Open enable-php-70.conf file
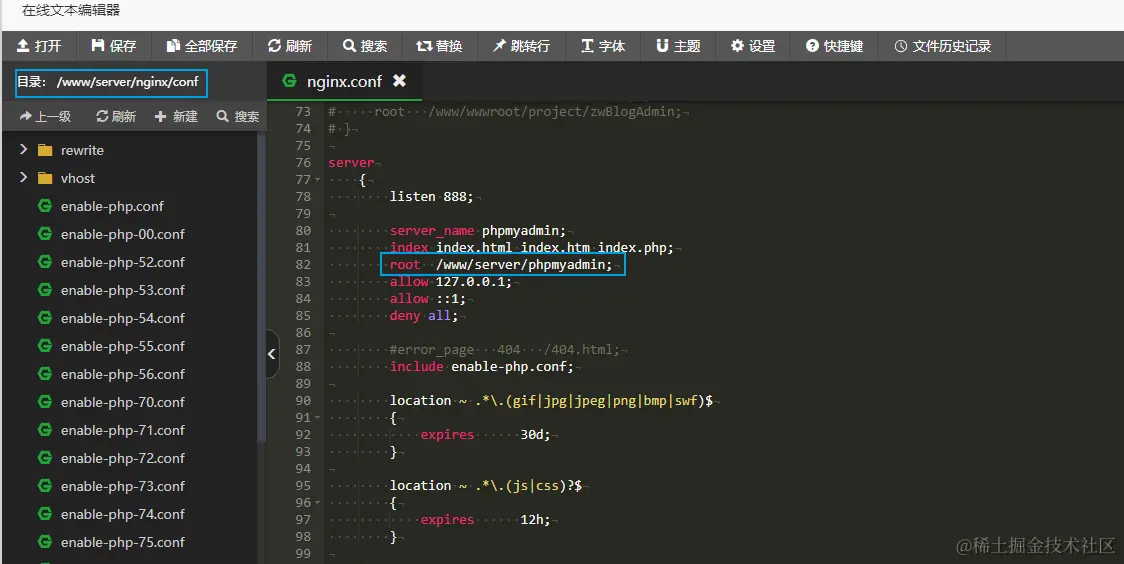1124x564 pixels. [x=123, y=402]
